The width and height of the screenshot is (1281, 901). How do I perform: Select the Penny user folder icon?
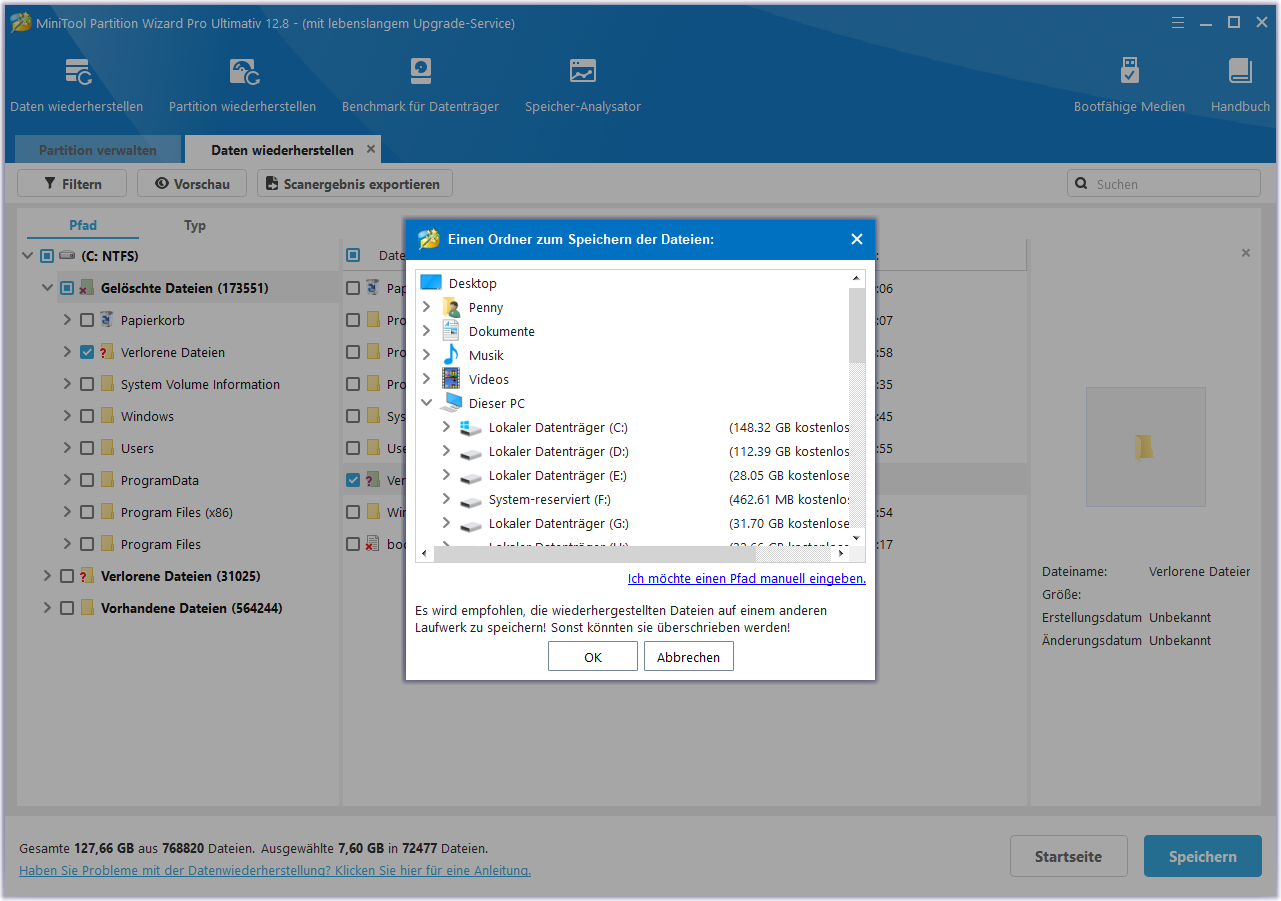click(x=451, y=307)
